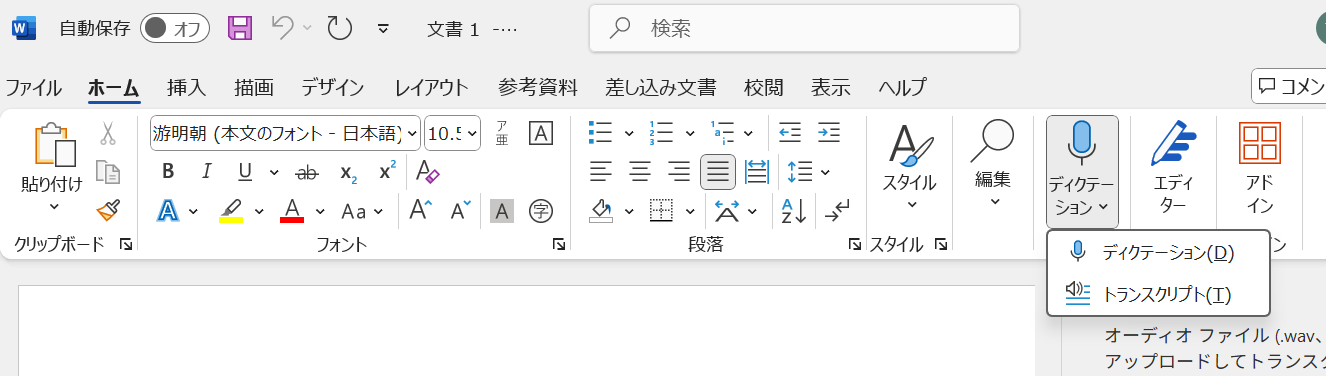
Task: Click the Save floppy disk icon
Action: 240,28
